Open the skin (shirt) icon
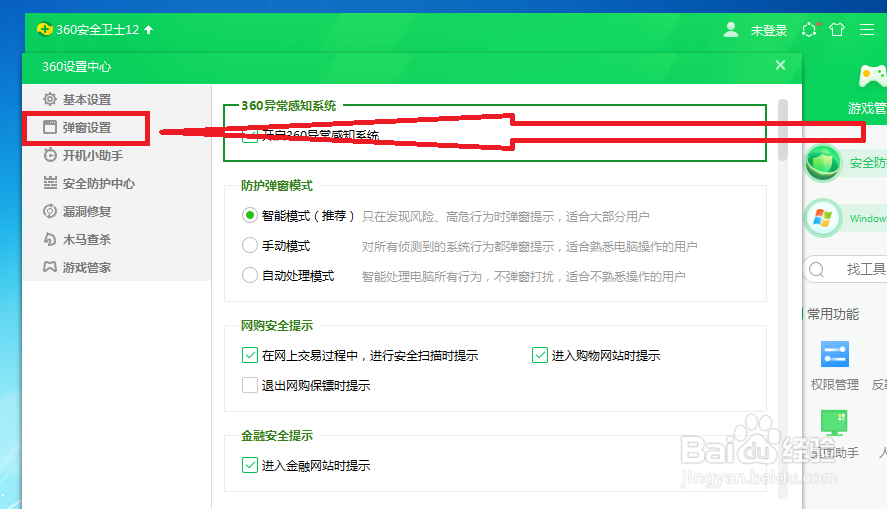887x509 pixels. tap(837, 29)
